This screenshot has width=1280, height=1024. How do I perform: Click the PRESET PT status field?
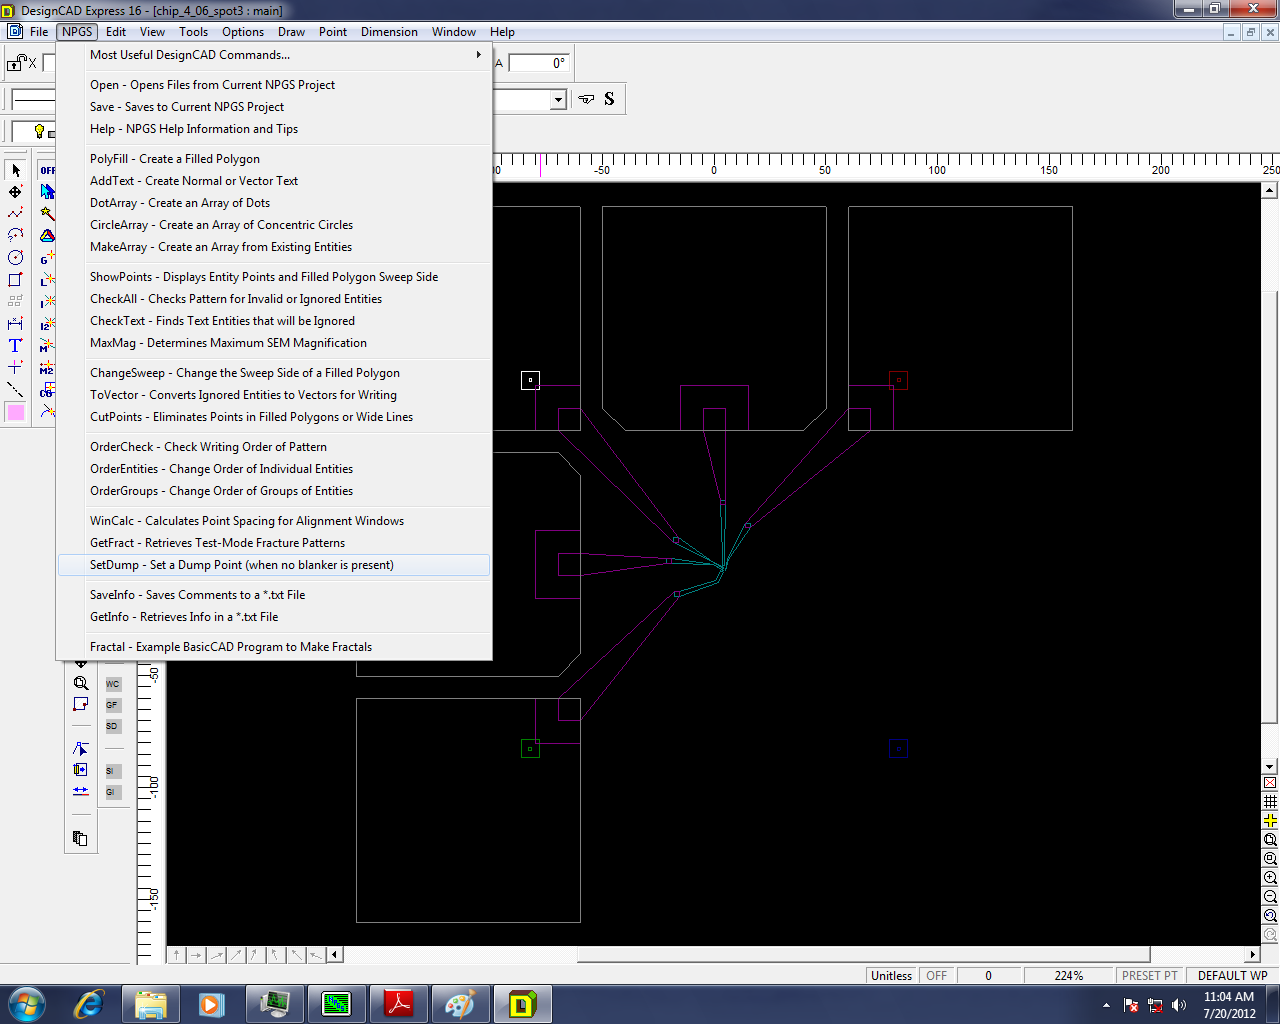point(1150,976)
